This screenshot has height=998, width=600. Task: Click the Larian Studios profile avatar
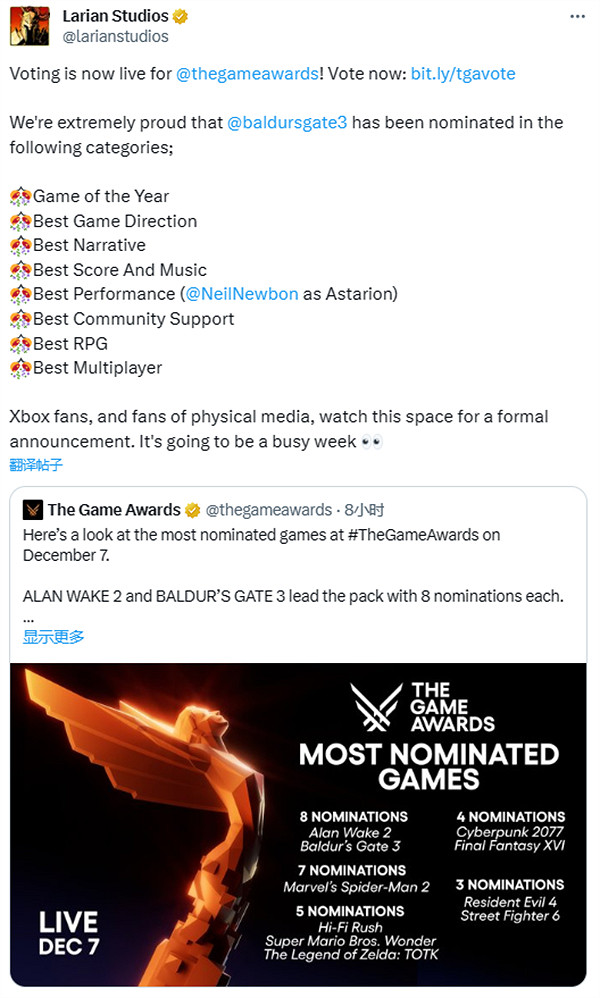coord(30,26)
